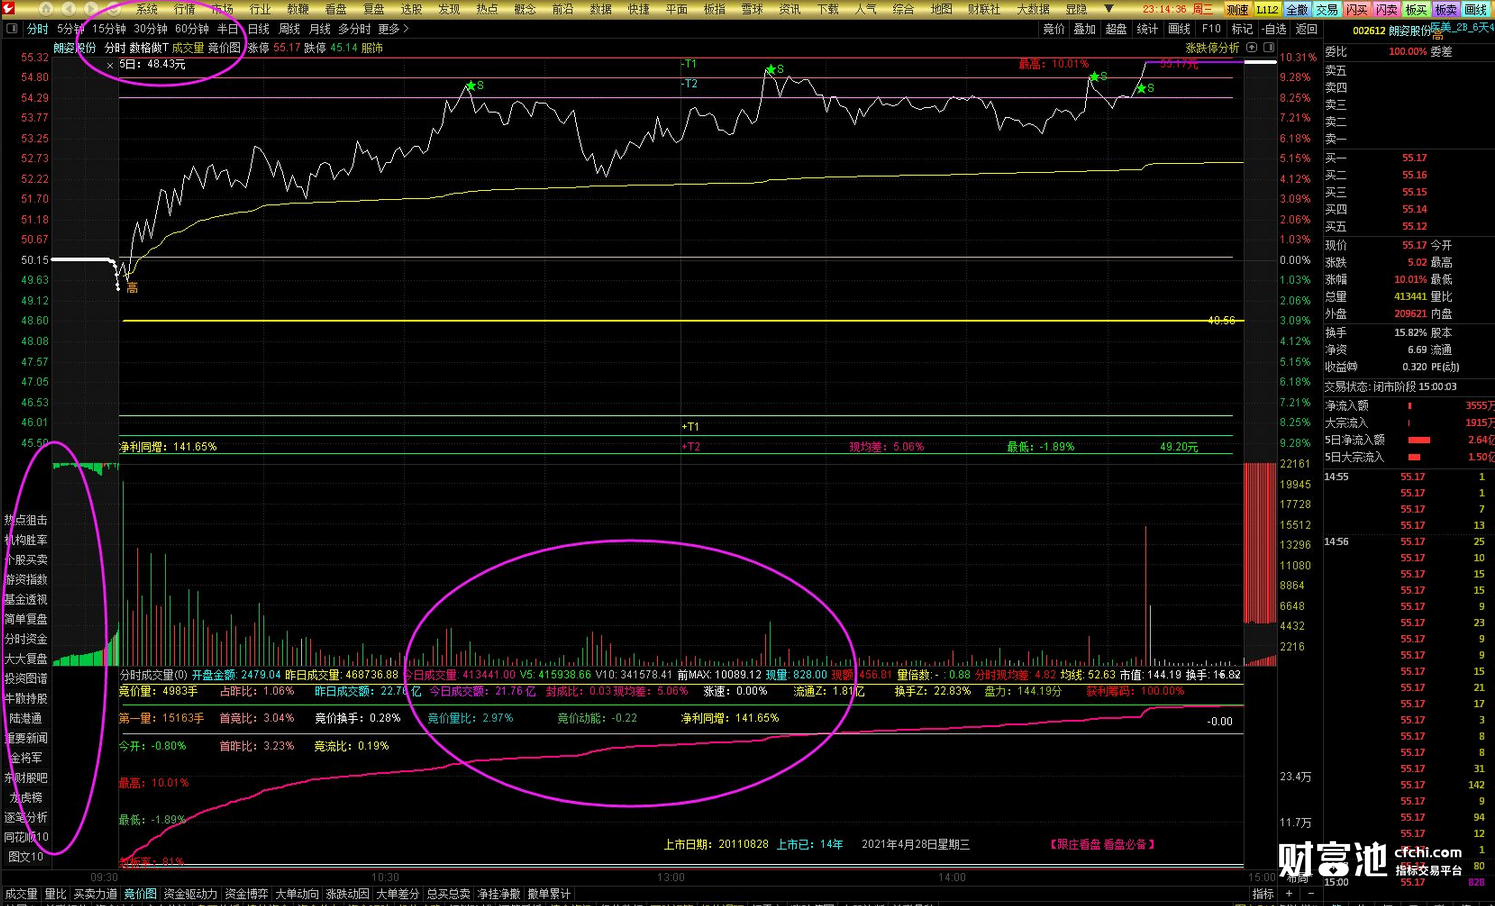Click the home button in top toolbar
The width and height of the screenshot is (1495, 906).
pos(46,9)
